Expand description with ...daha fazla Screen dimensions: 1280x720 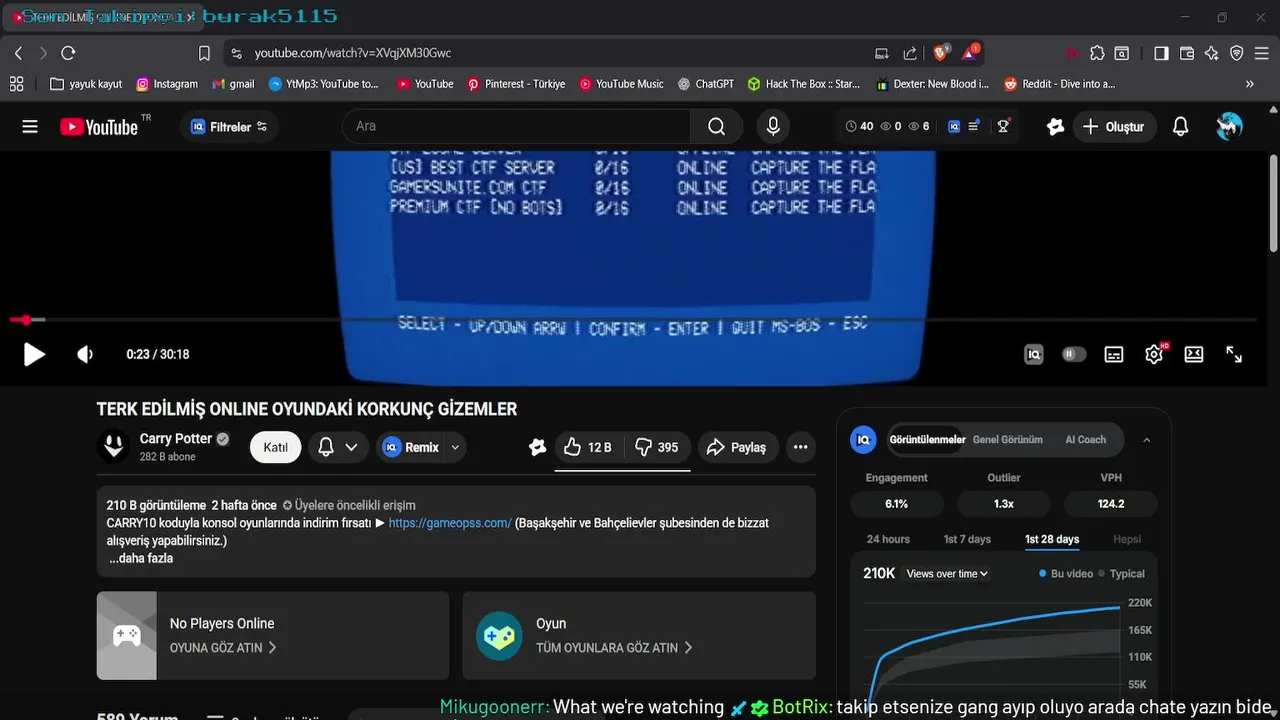point(141,559)
